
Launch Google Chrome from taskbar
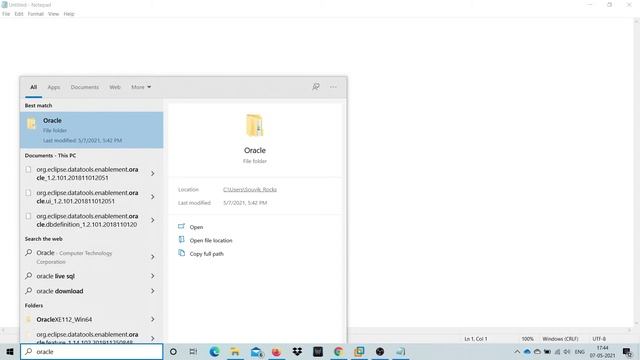coord(338,351)
